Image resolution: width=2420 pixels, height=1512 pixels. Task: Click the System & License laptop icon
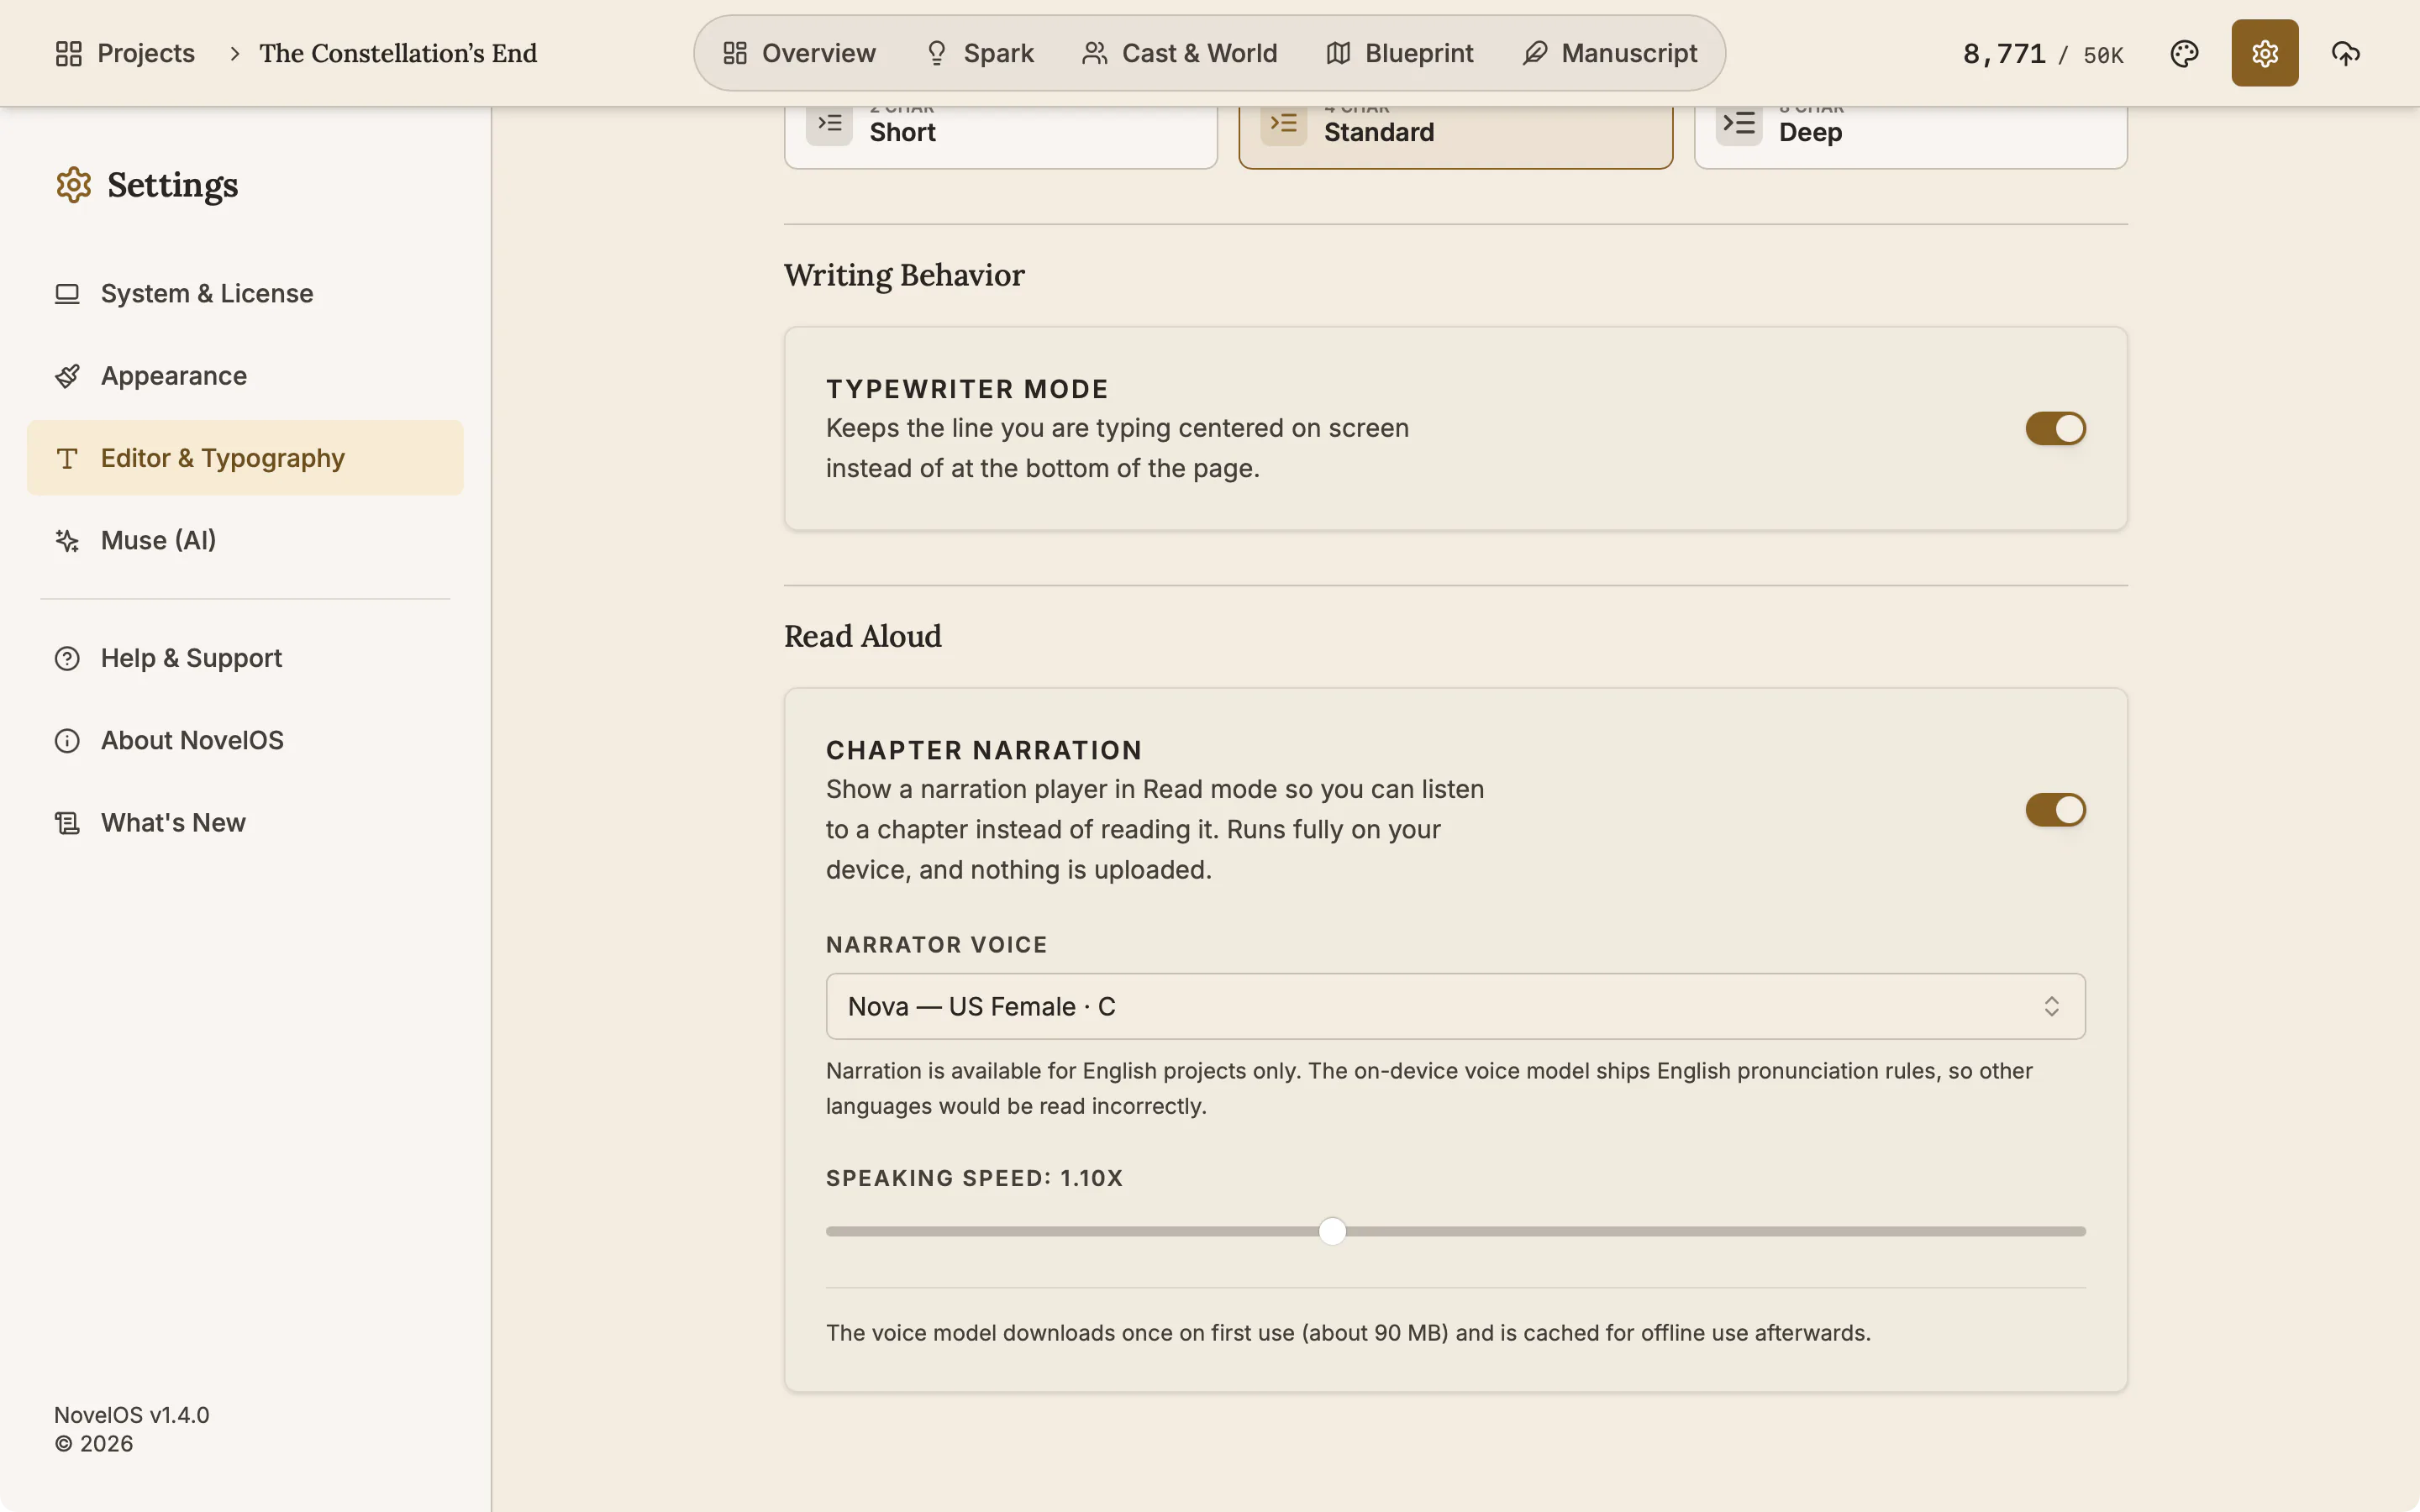tap(67, 294)
